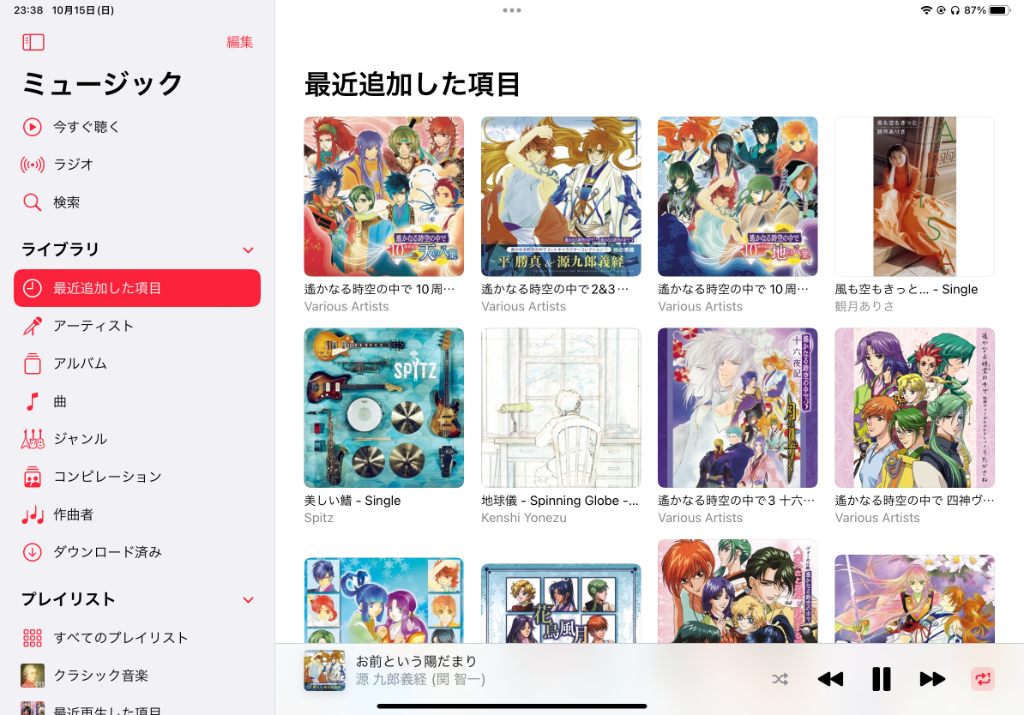Hide the sidebar using the sidebar icon
Screen dimensions: 1024x715
[33, 42]
